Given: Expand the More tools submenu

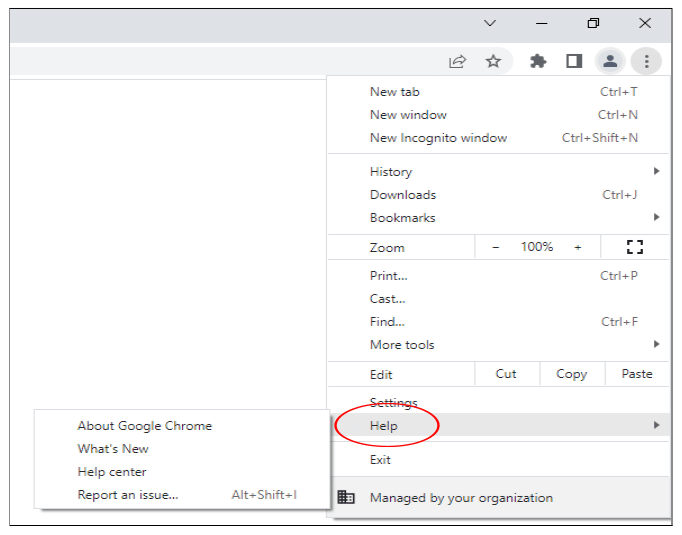Looking at the screenshot, I should coord(498,345).
